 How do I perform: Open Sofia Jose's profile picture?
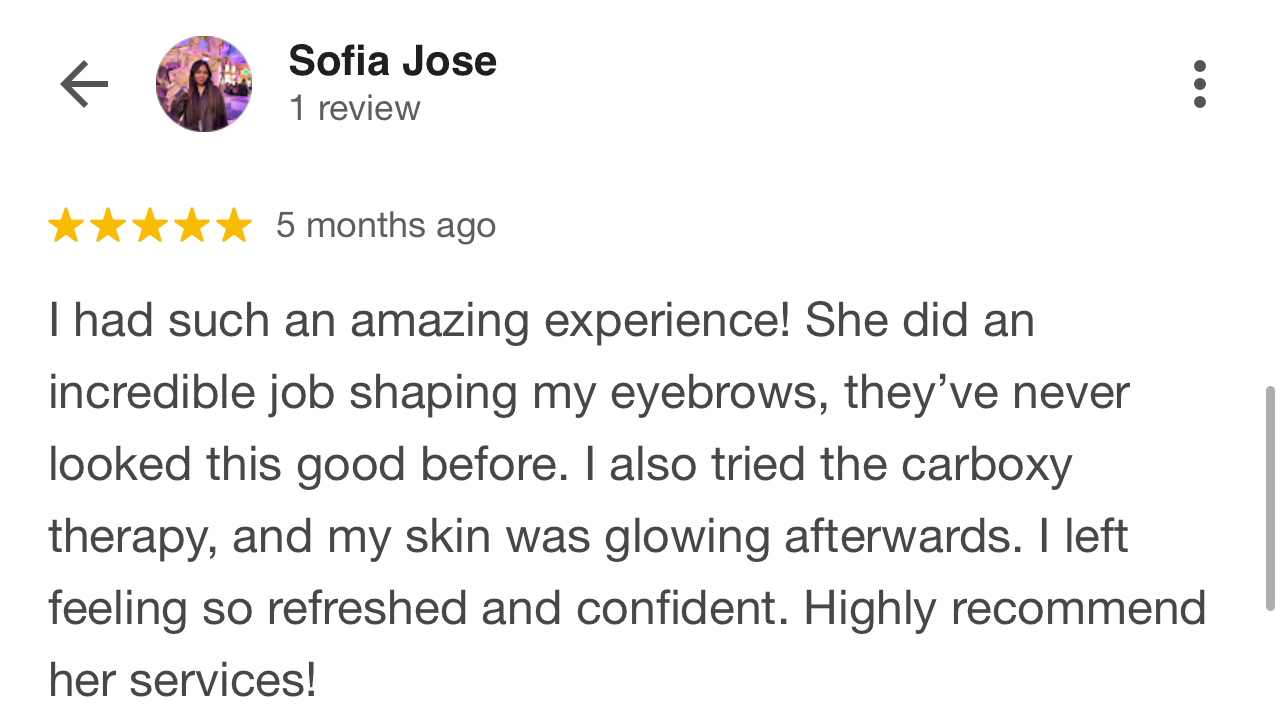click(204, 83)
